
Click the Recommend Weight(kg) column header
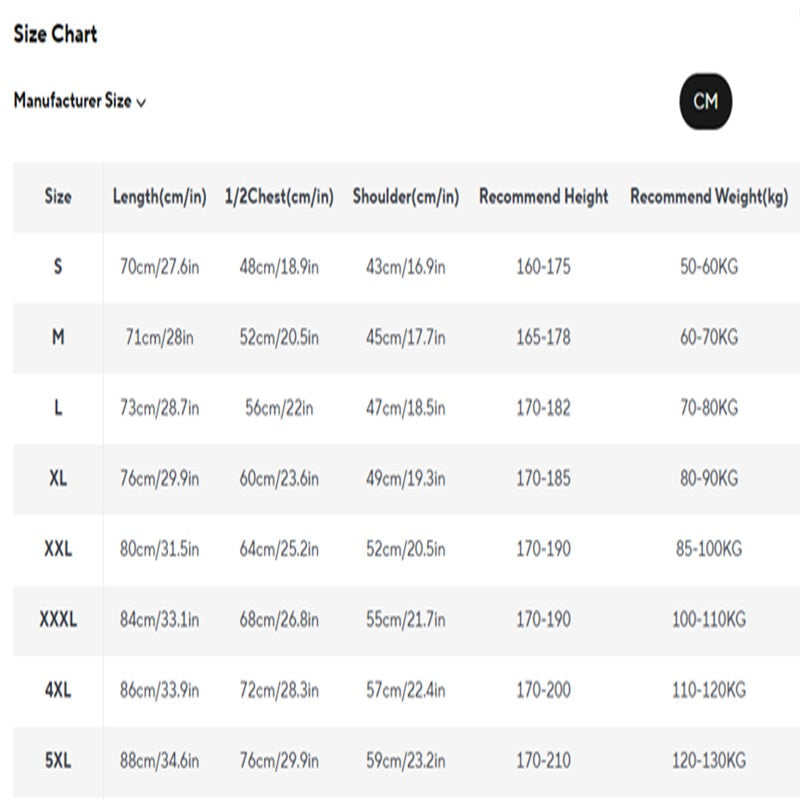(x=709, y=197)
